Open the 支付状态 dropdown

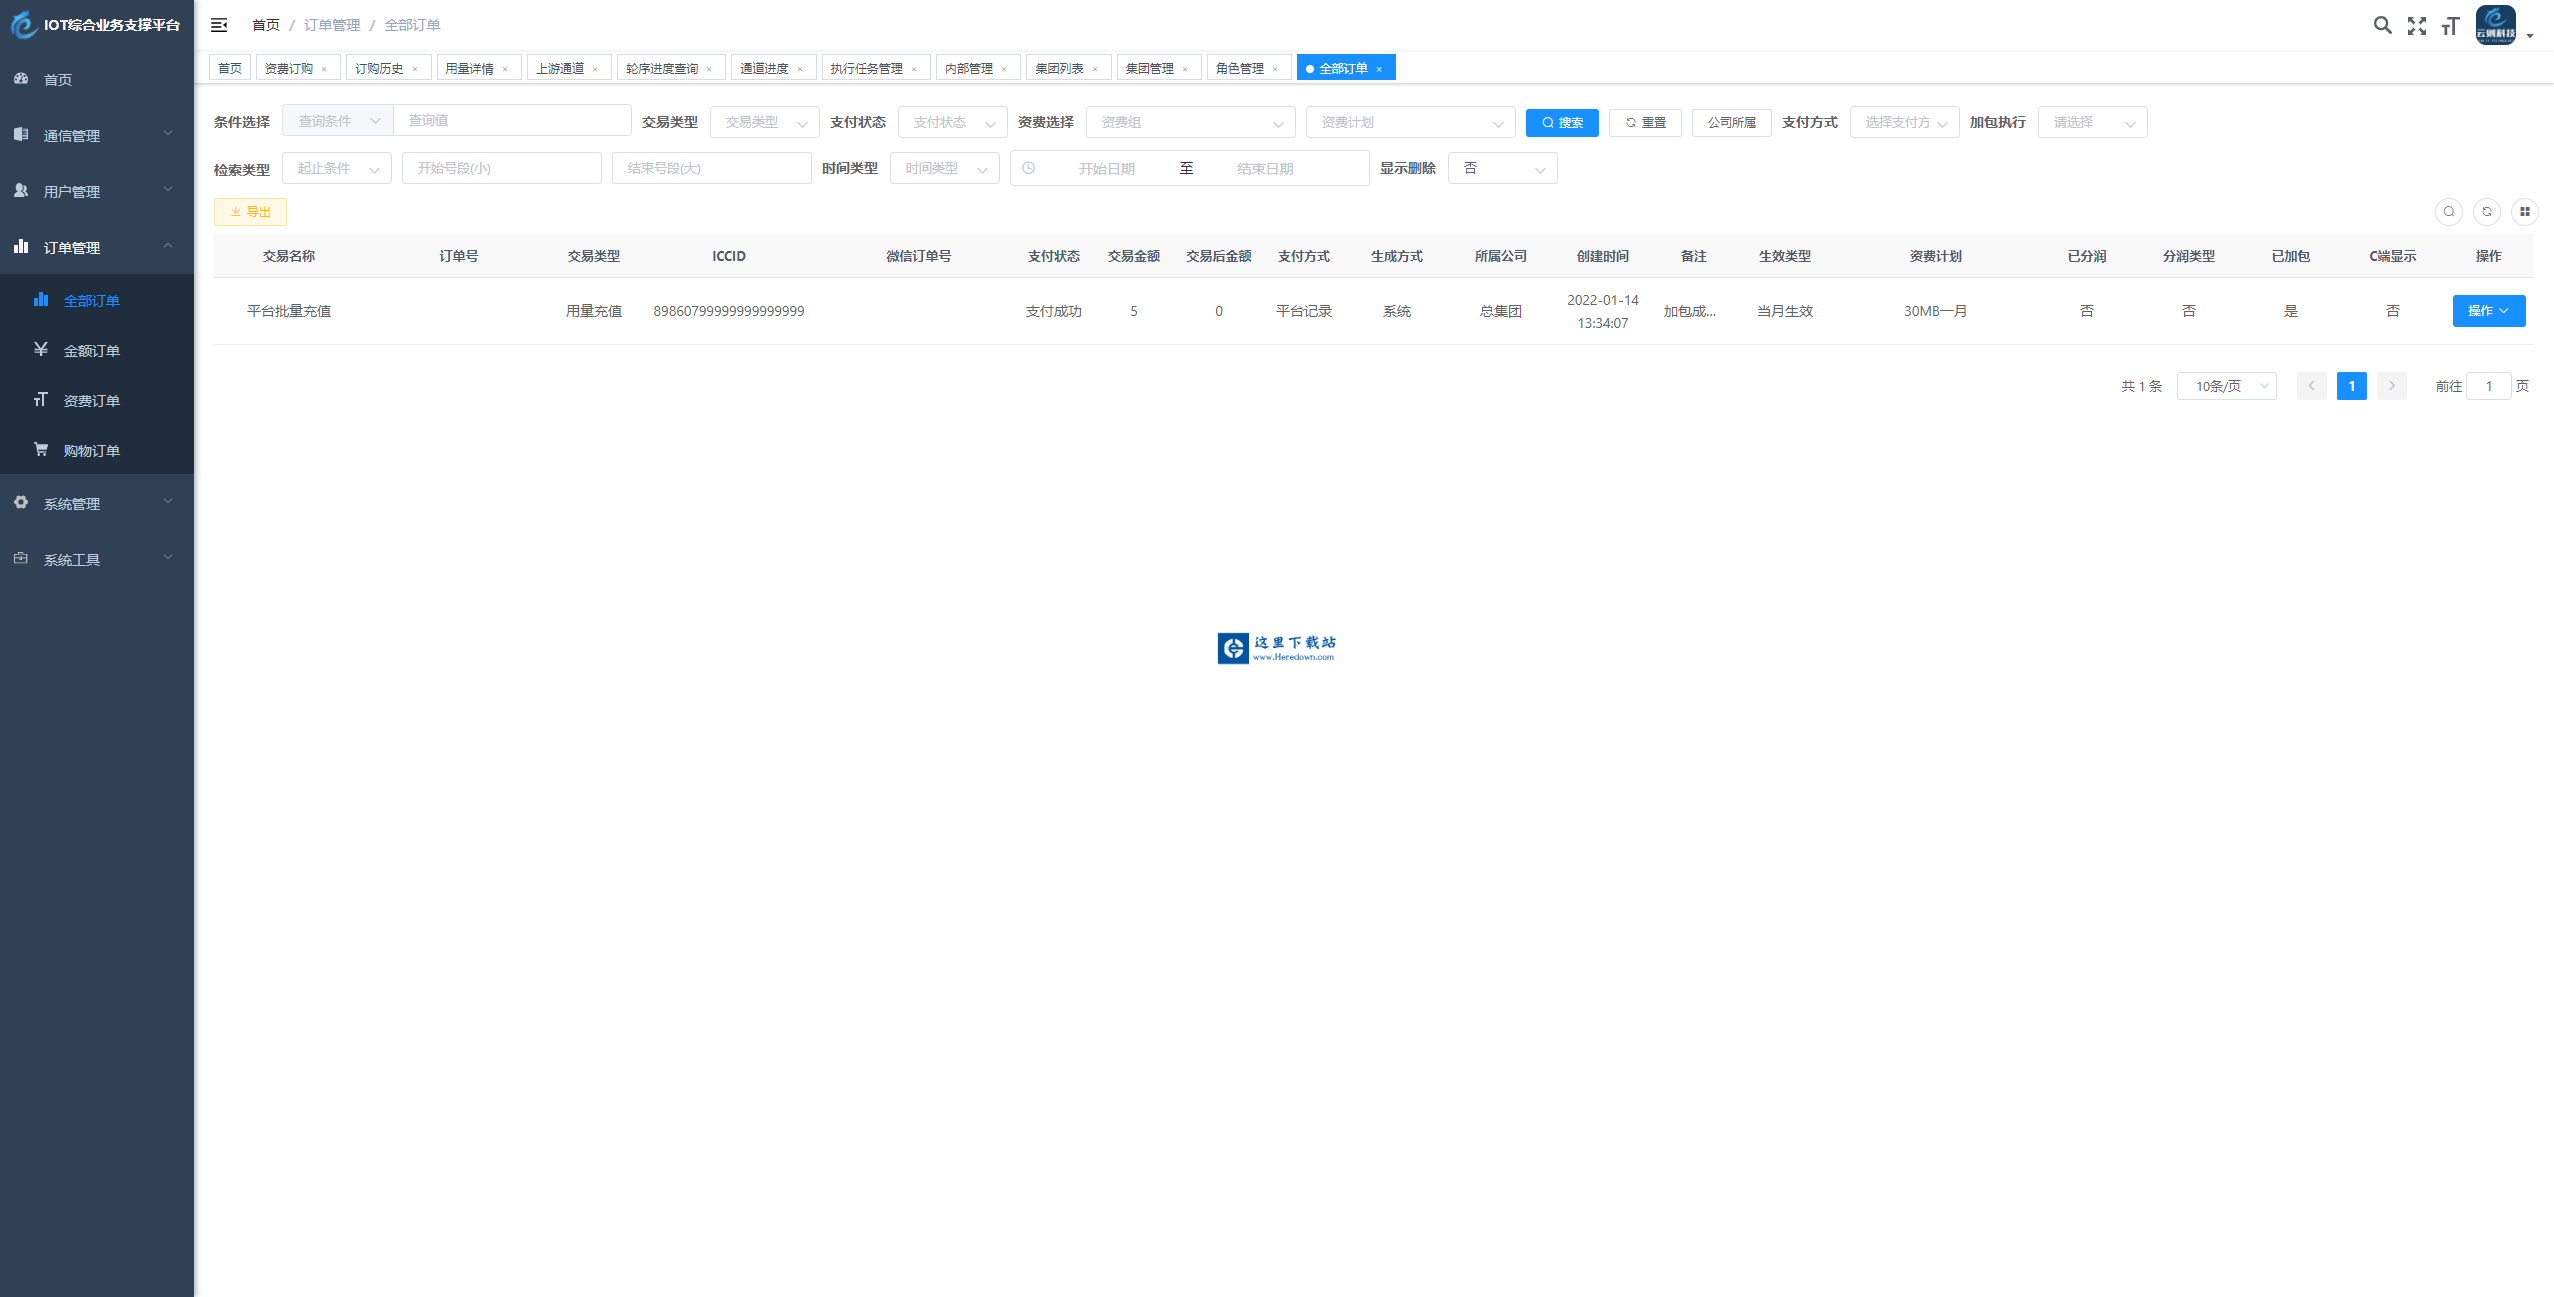tap(952, 122)
